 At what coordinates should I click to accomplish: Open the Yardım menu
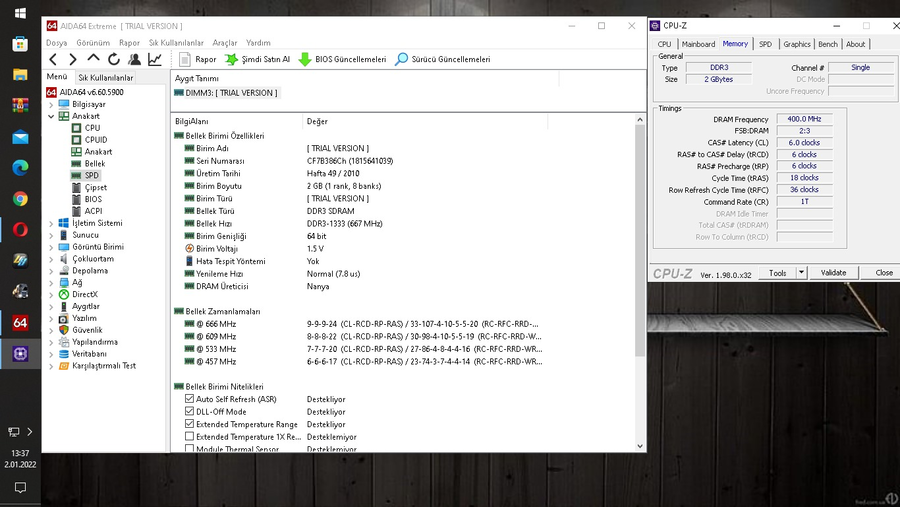click(258, 42)
